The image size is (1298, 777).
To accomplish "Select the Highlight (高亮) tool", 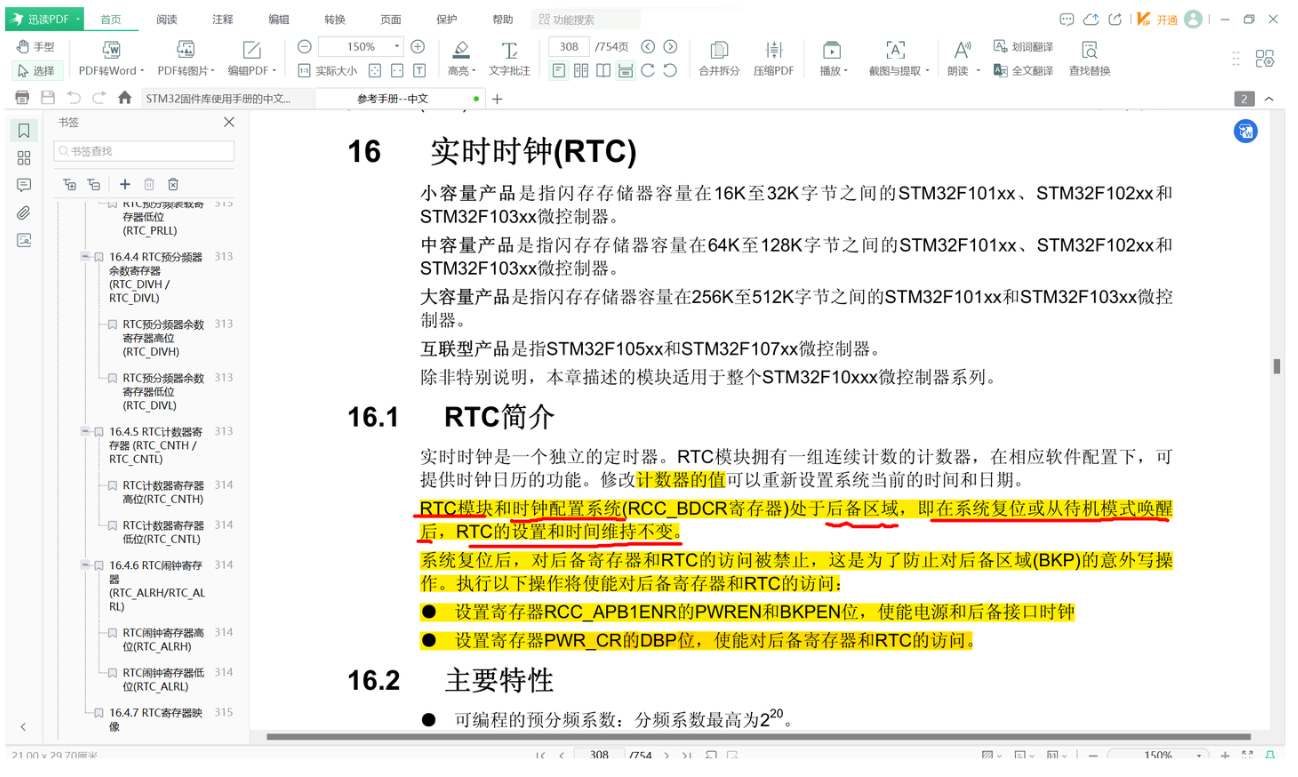I will point(460,58).
